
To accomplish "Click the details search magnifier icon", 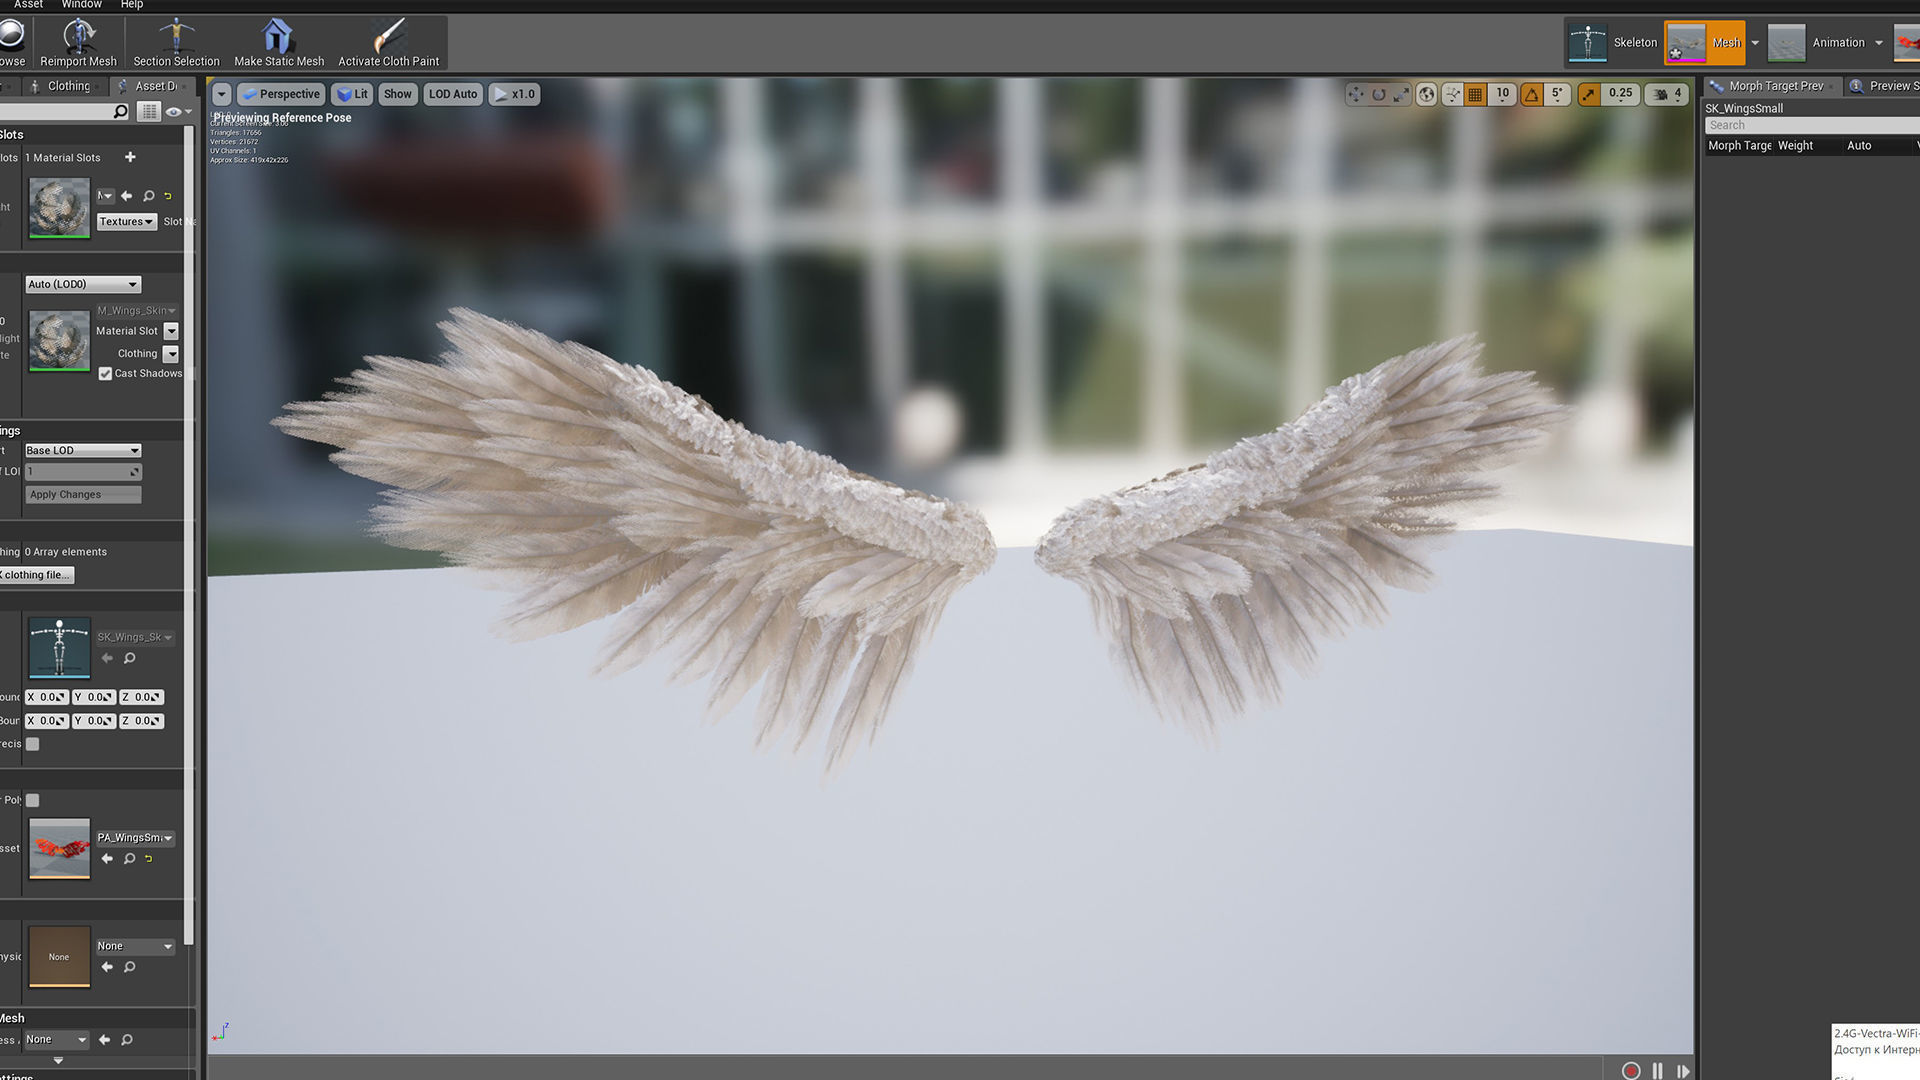I will (121, 112).
